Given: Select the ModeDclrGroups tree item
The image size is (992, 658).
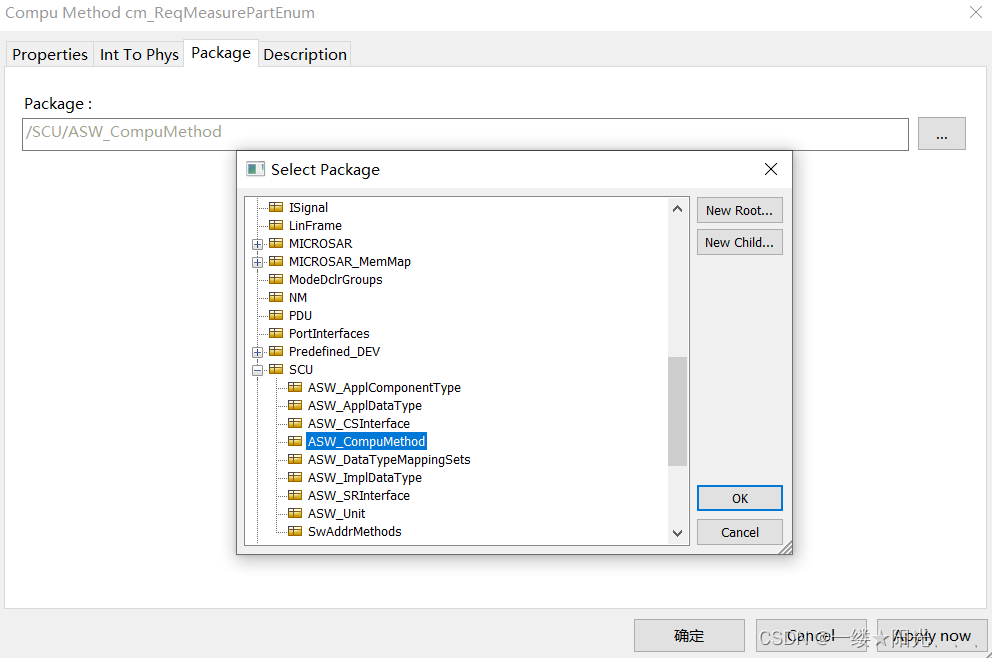Looking at the screenshot, I should 335,279.
